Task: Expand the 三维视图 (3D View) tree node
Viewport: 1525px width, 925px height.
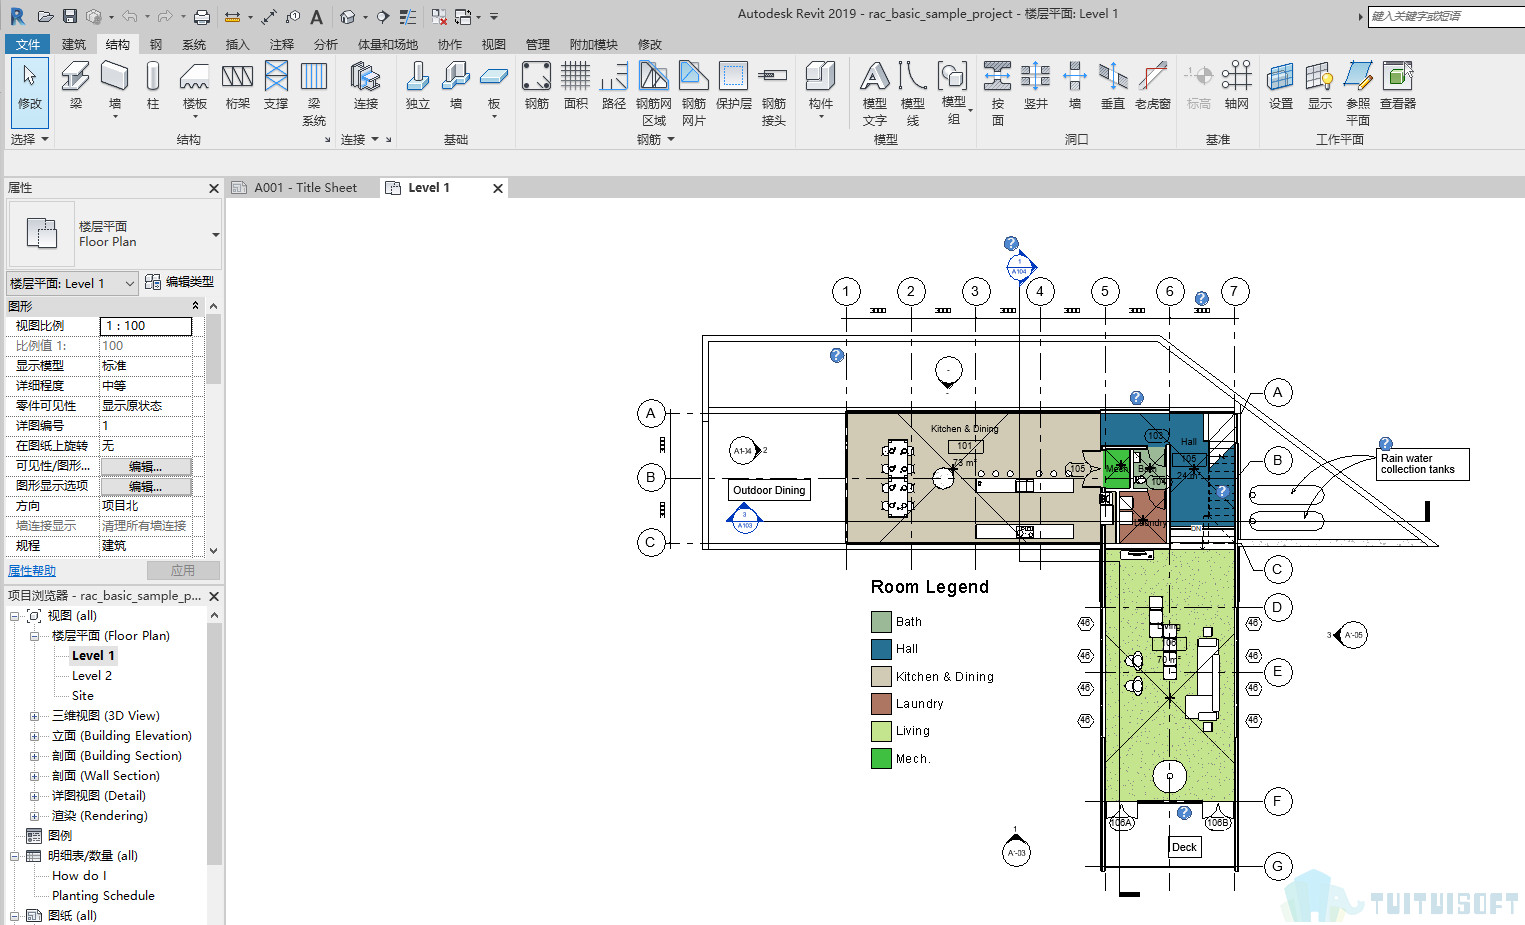Action: coord(34,716)
